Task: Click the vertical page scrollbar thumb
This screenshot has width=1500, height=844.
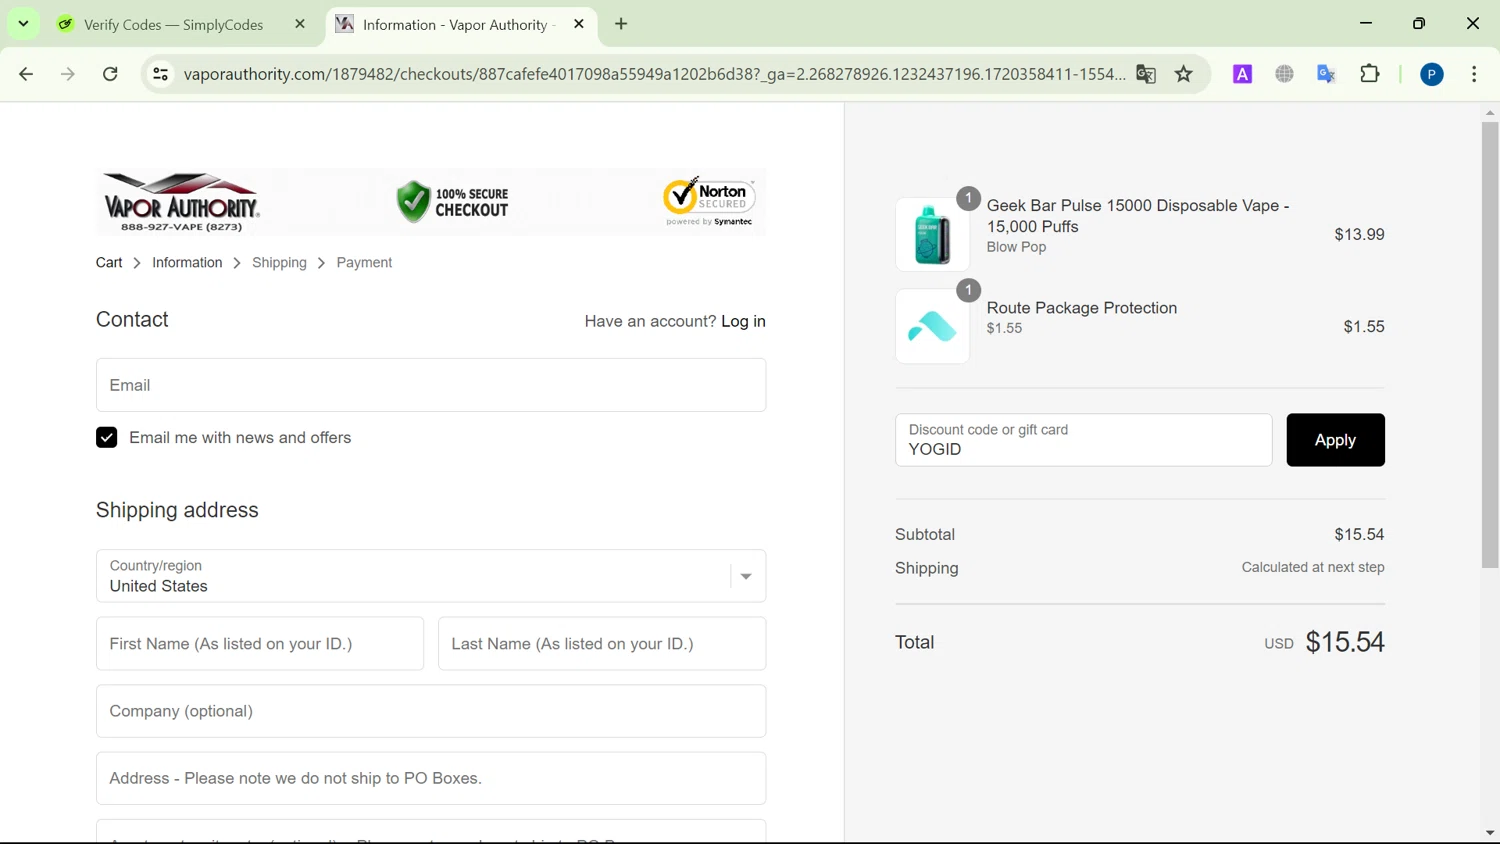Action: pyautogui.click(x=1490, y=345)
